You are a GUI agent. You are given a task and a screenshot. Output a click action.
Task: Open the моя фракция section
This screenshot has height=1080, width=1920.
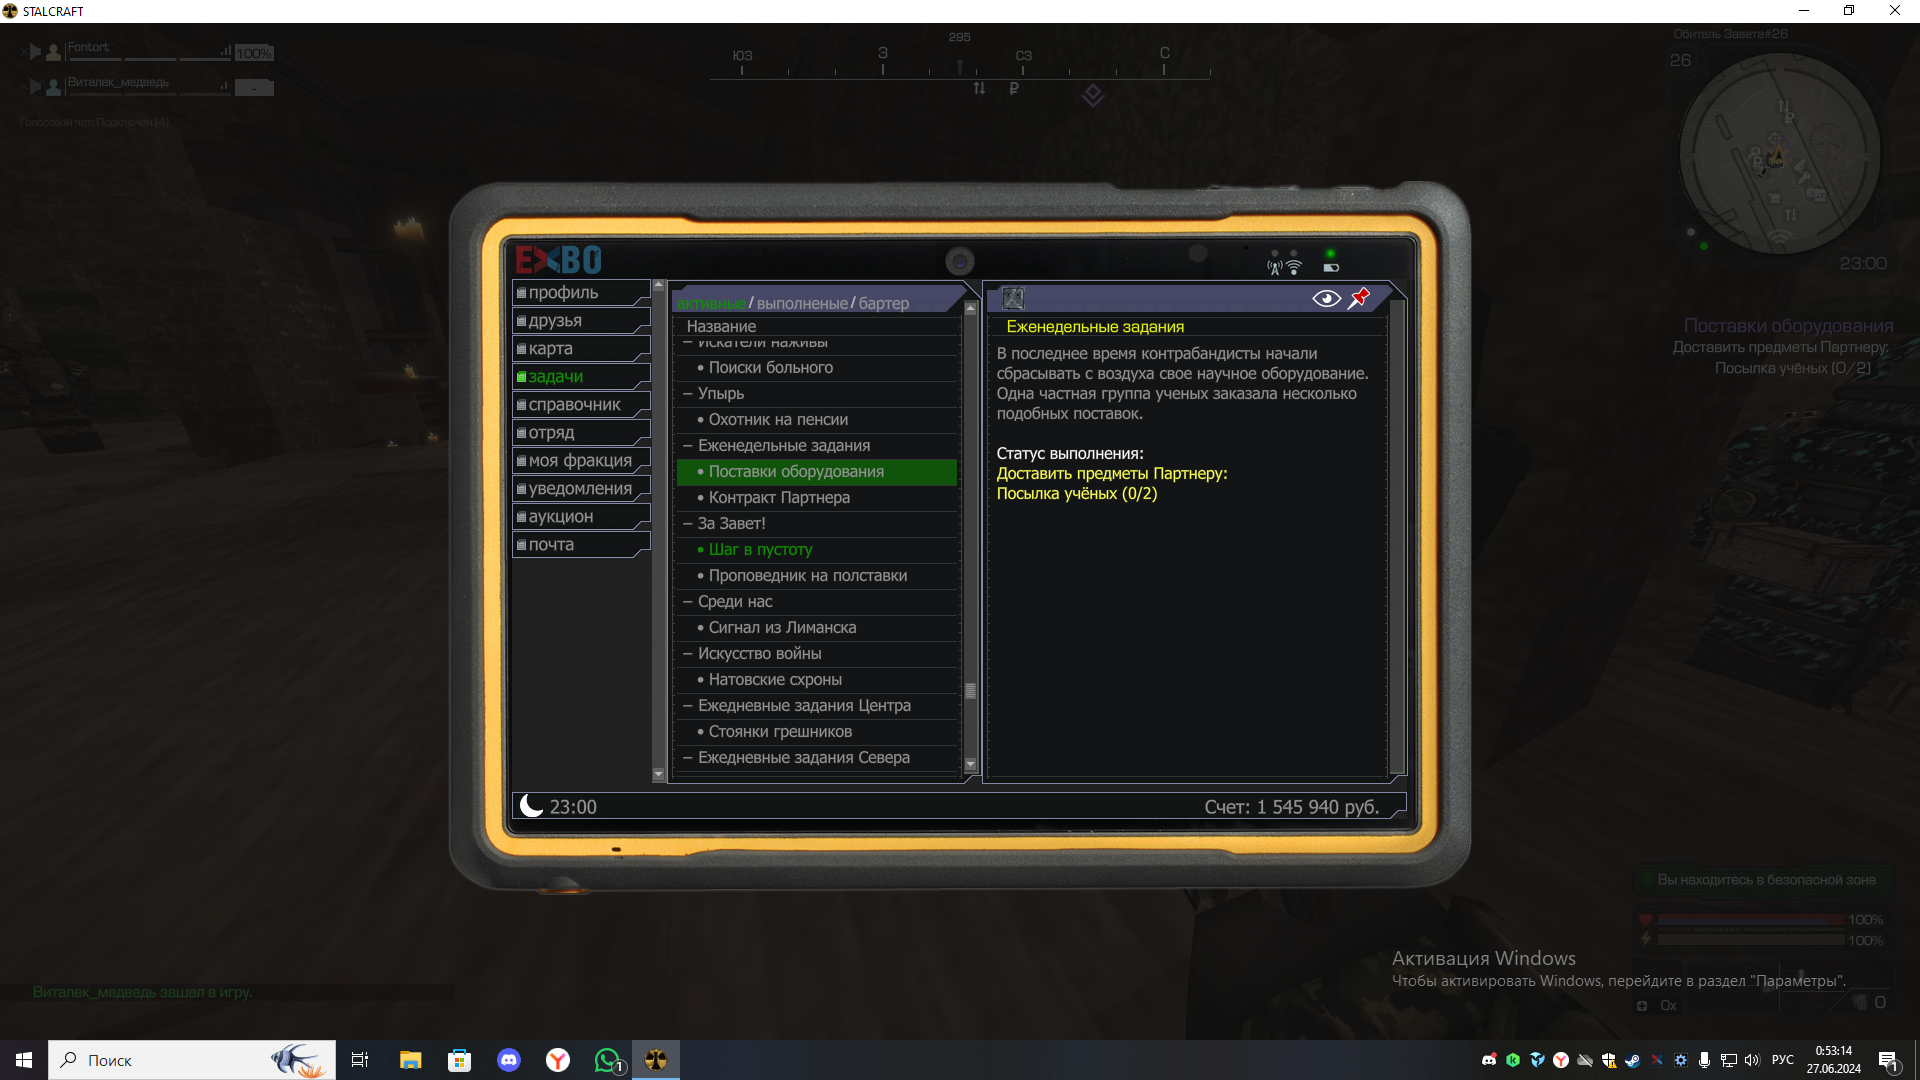[581, 460]
